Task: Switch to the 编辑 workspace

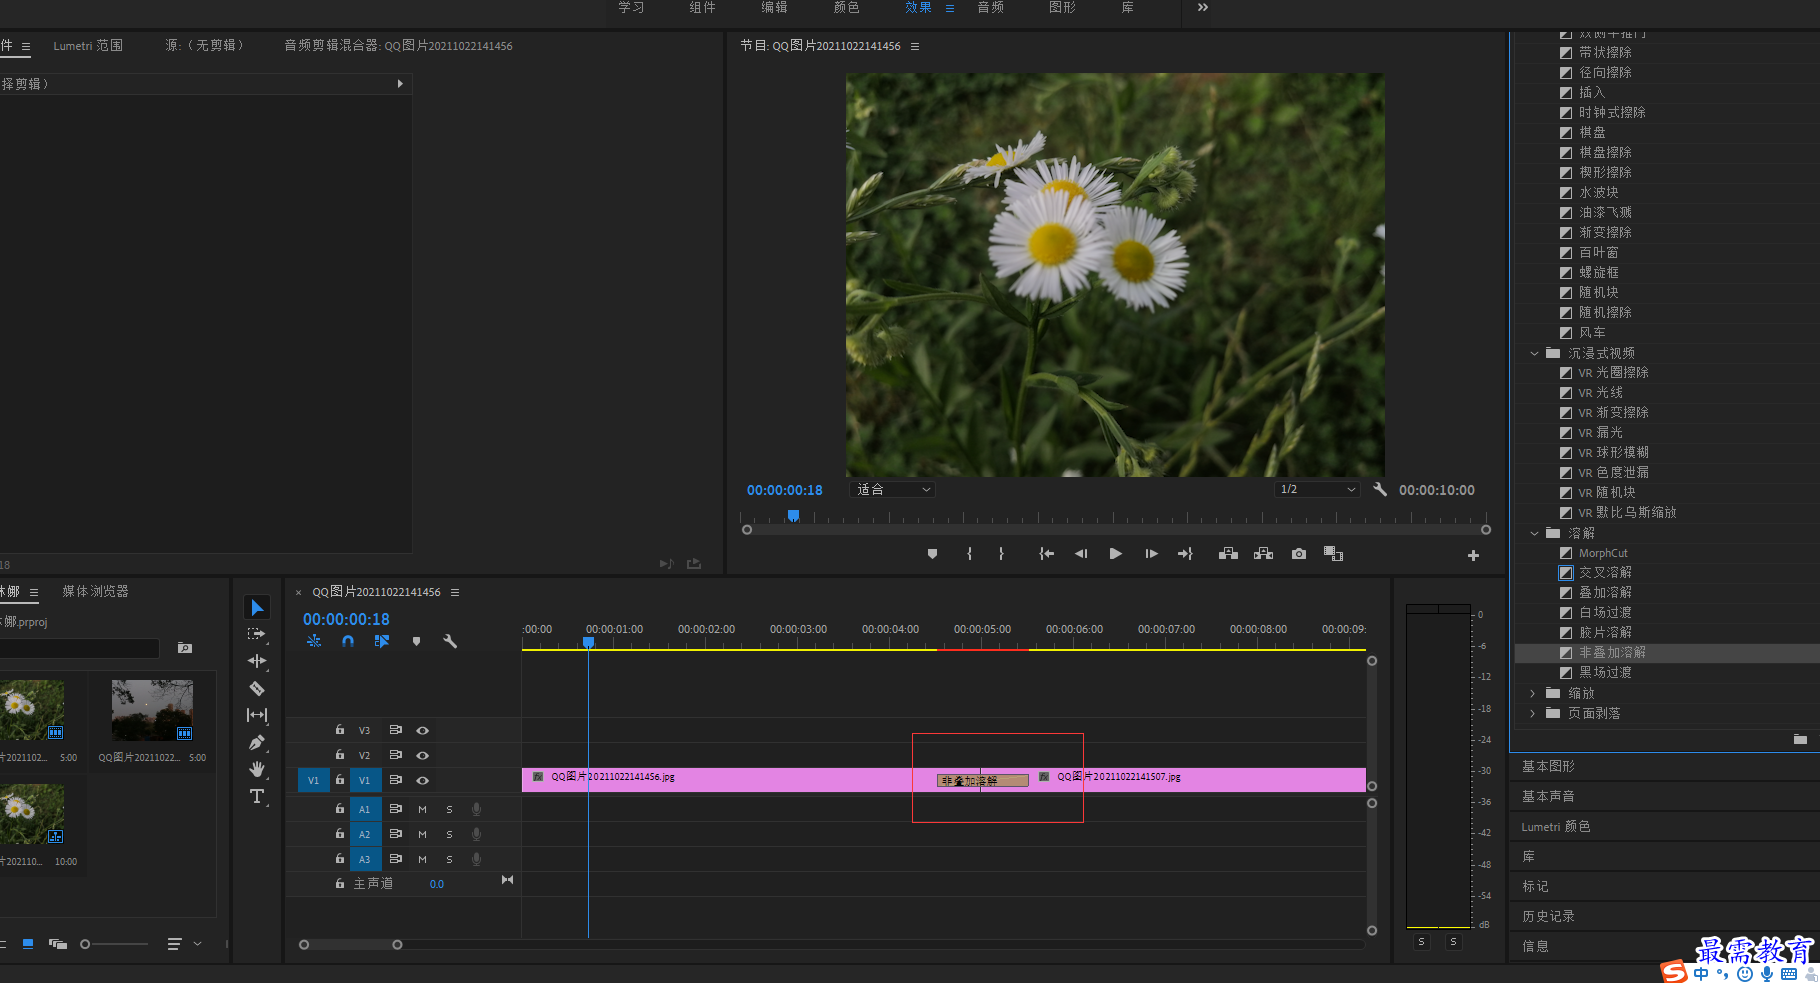Action: point(774,7)
